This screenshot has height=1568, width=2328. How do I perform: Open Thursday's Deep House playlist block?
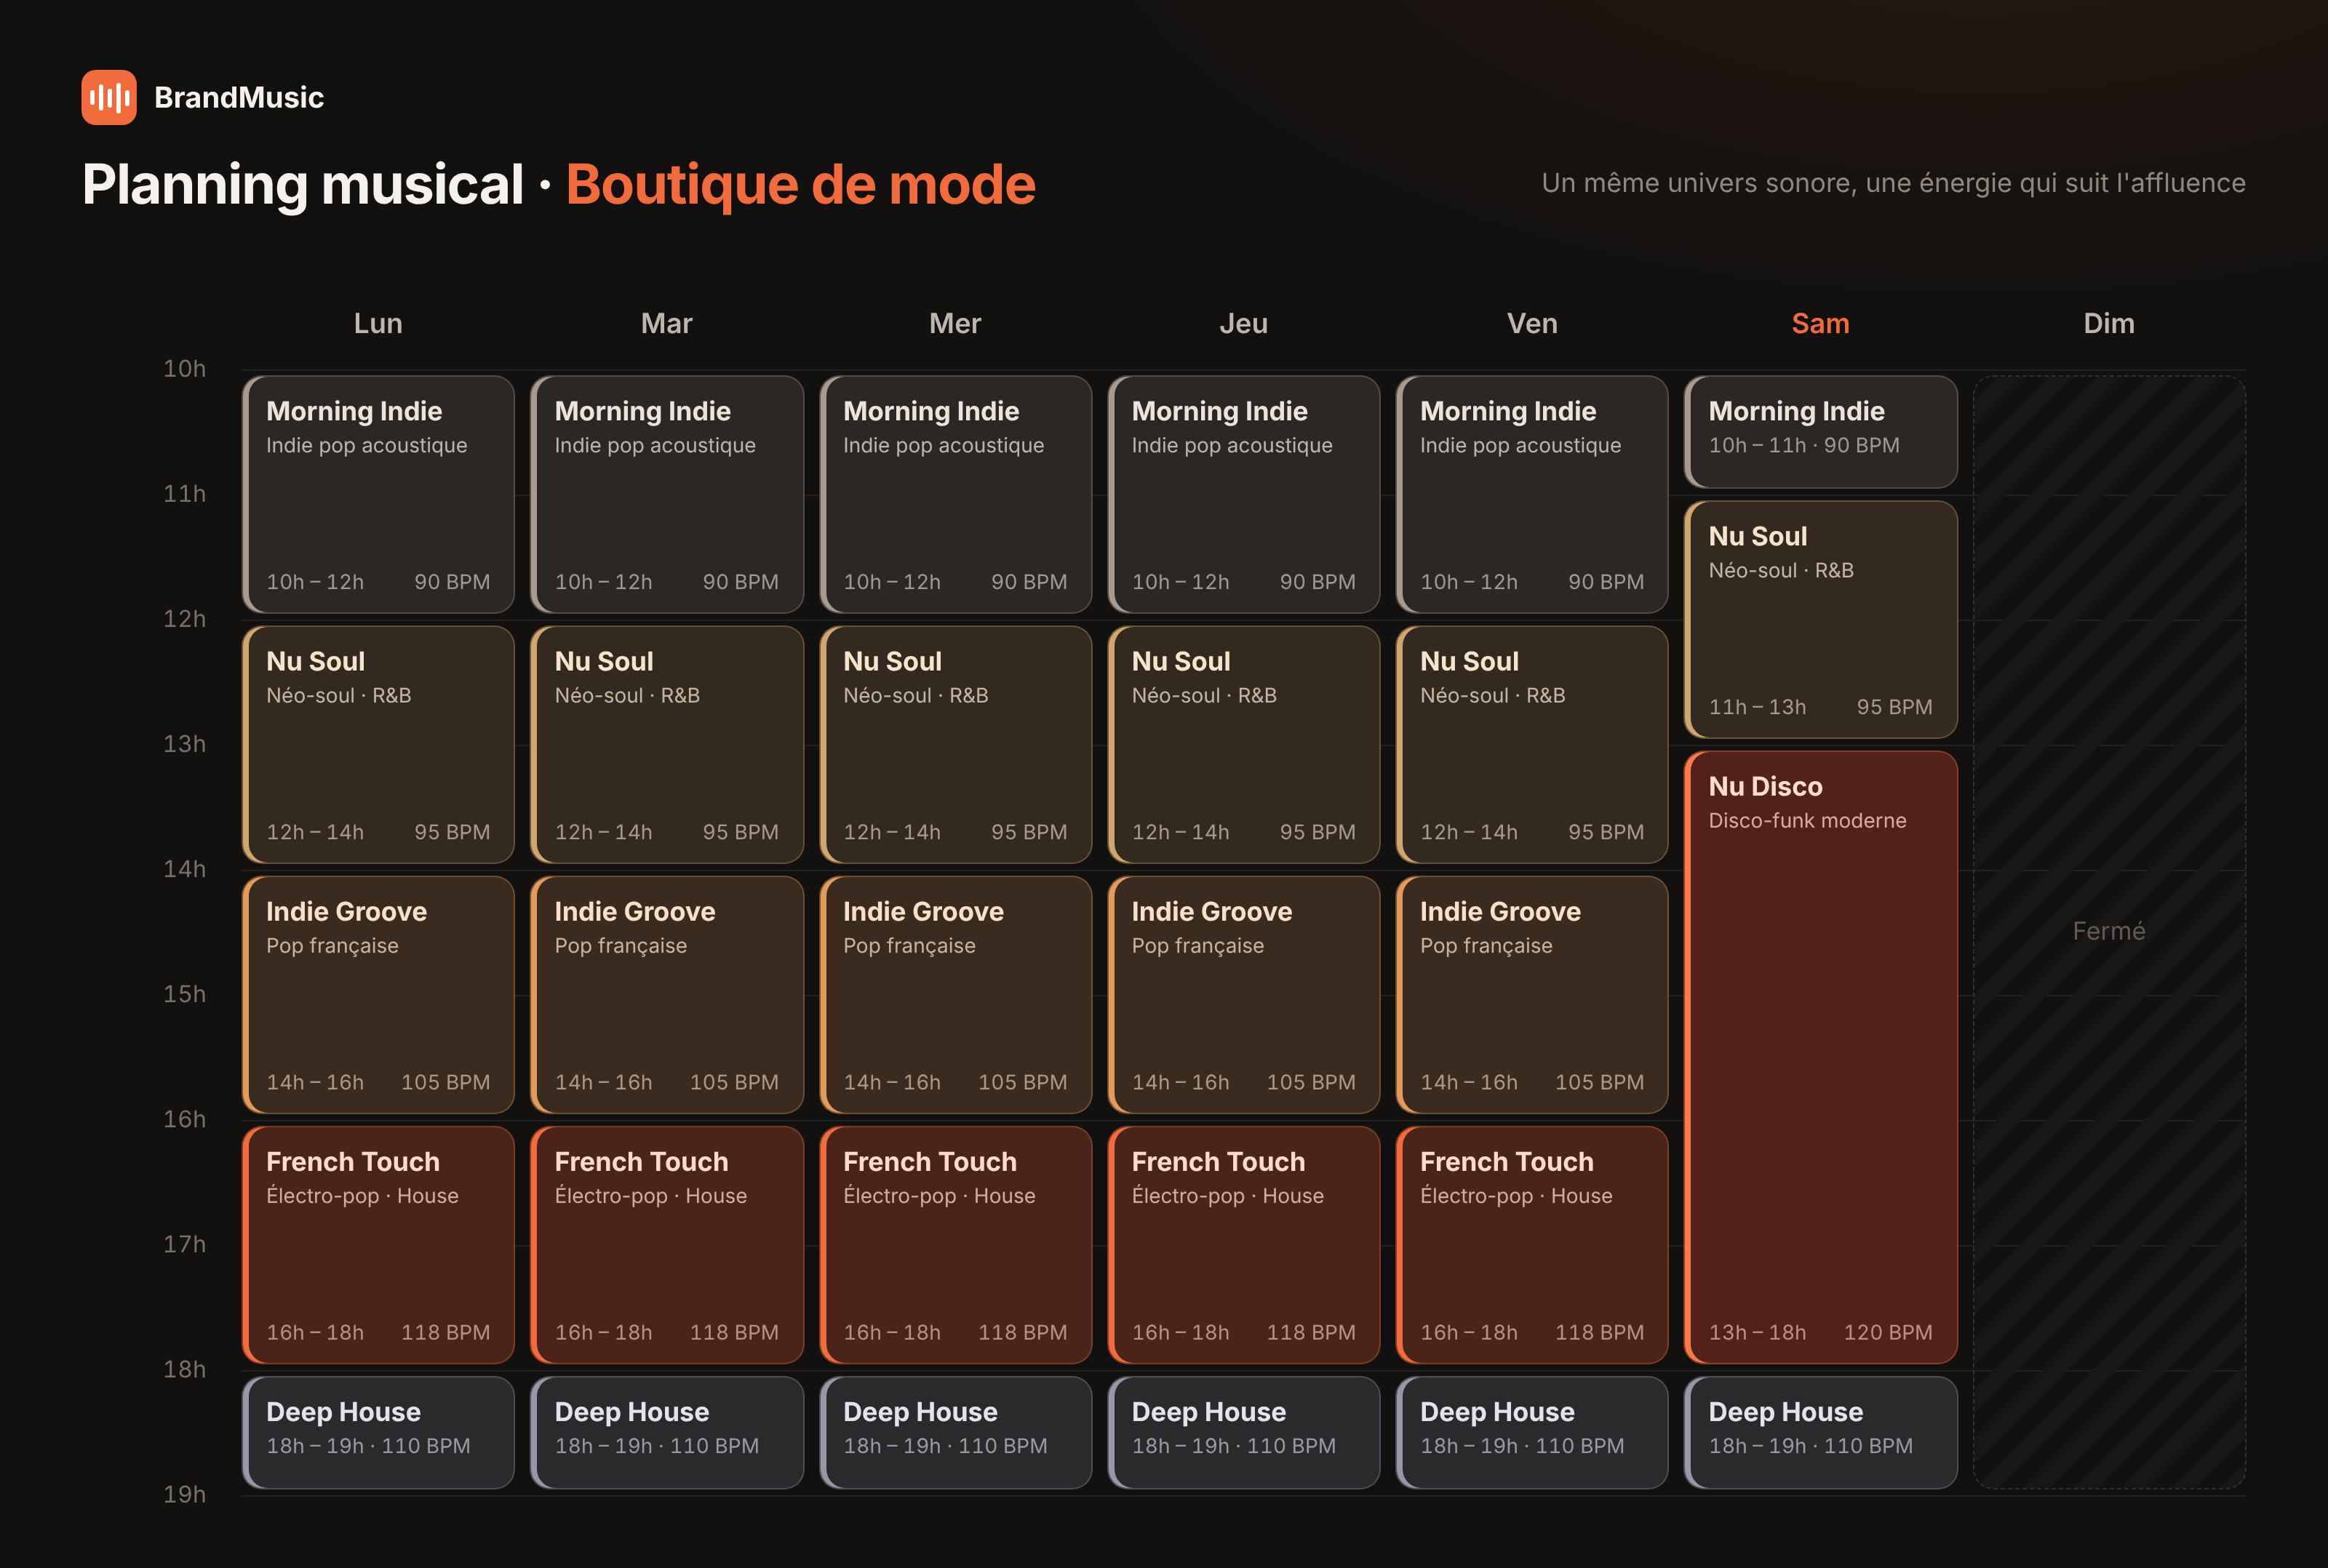click(1244, 1432)
